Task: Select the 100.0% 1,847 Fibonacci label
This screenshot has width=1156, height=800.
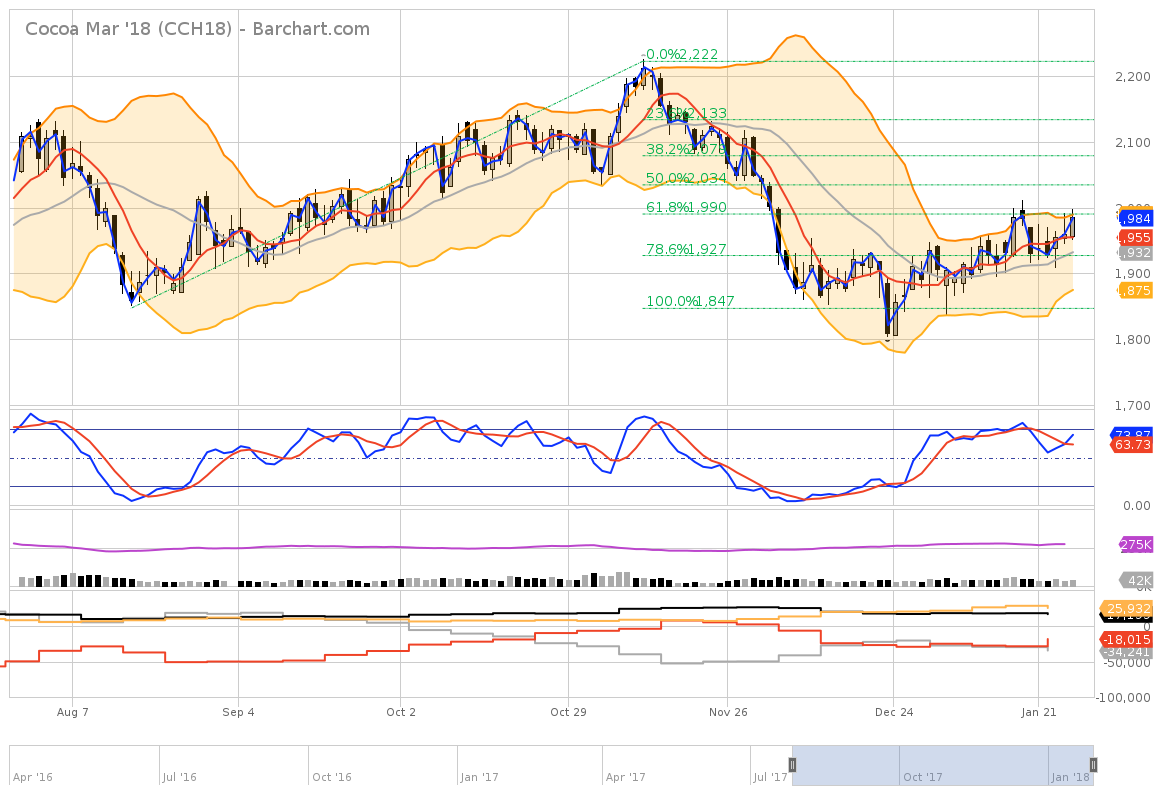Action: [x=690, y=301]
